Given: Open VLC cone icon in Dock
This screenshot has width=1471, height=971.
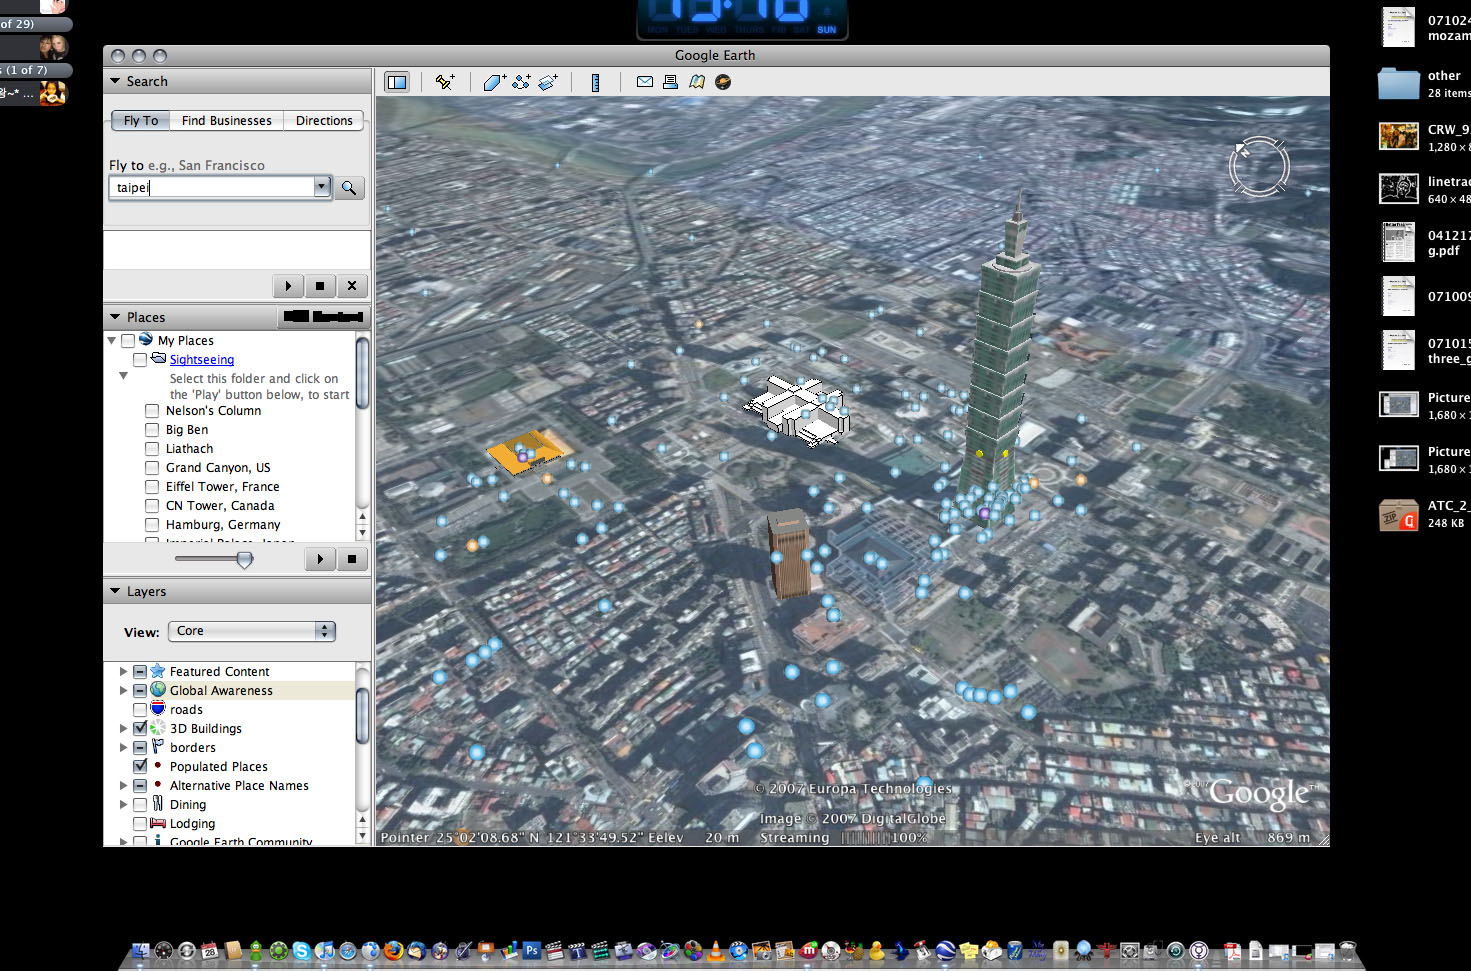Looking at the screenshot, I should tap(715, 951).
